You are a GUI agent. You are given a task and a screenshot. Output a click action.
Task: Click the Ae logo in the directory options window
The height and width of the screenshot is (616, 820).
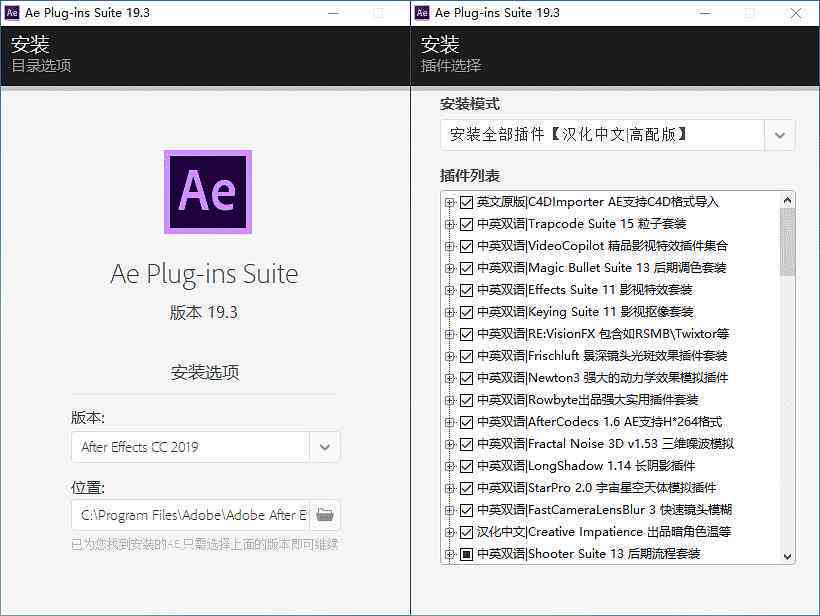click(x=208, y=192)
